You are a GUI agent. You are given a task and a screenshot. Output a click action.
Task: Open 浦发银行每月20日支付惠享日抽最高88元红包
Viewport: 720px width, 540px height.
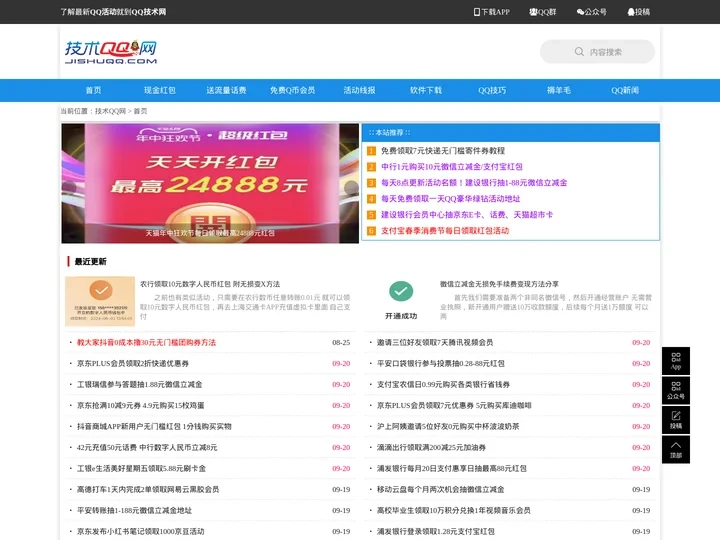tap(452, 468)
